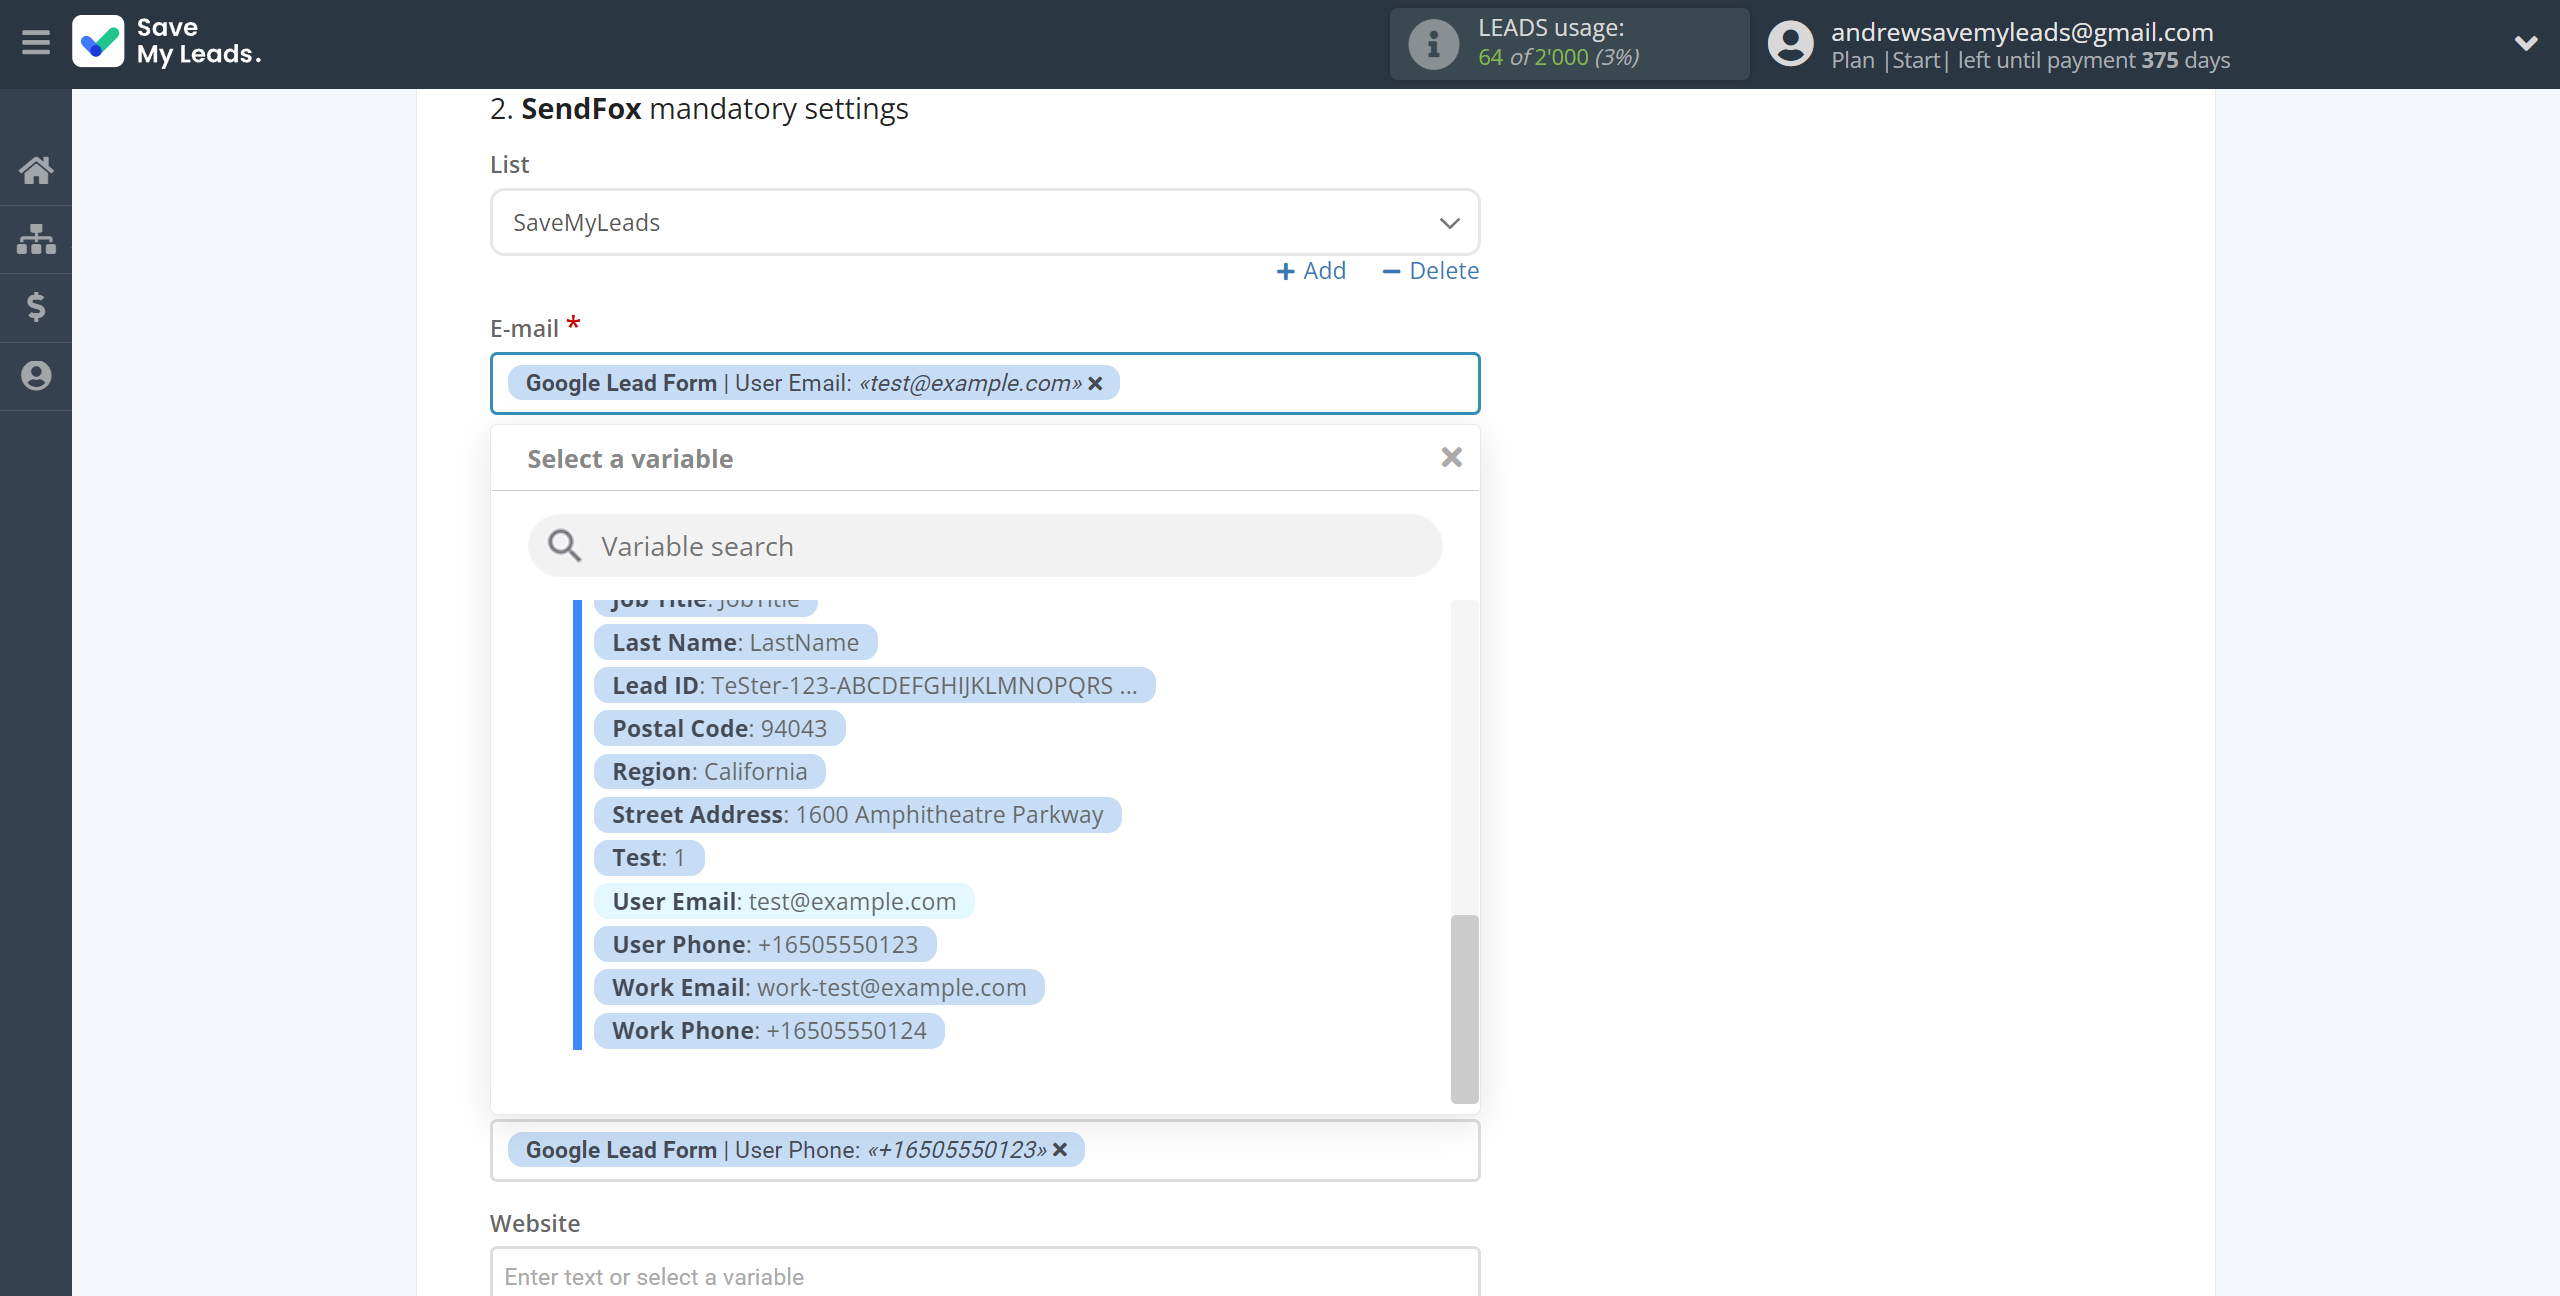Click the LEADS usage info icon
Screen dimensions: 2560x1296
pyautogui.click(x=1433, y=44)
